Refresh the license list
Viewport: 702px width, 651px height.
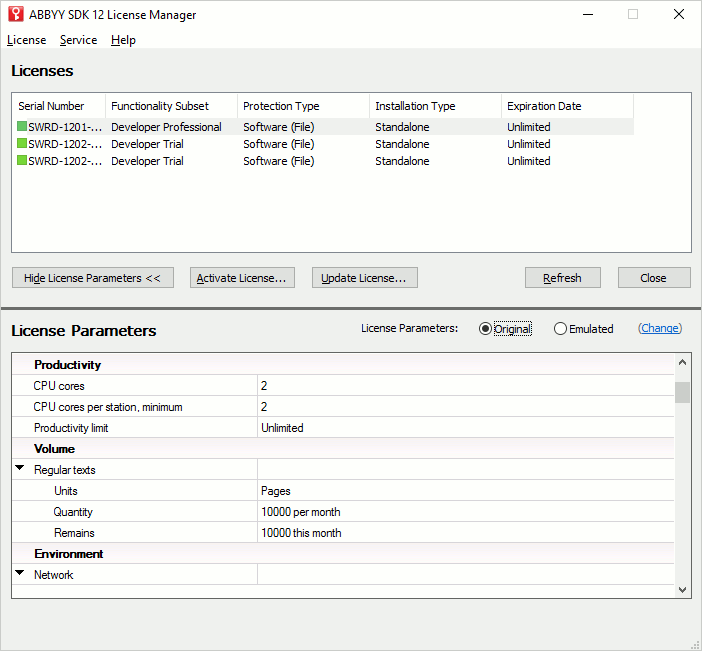point(562,278)
